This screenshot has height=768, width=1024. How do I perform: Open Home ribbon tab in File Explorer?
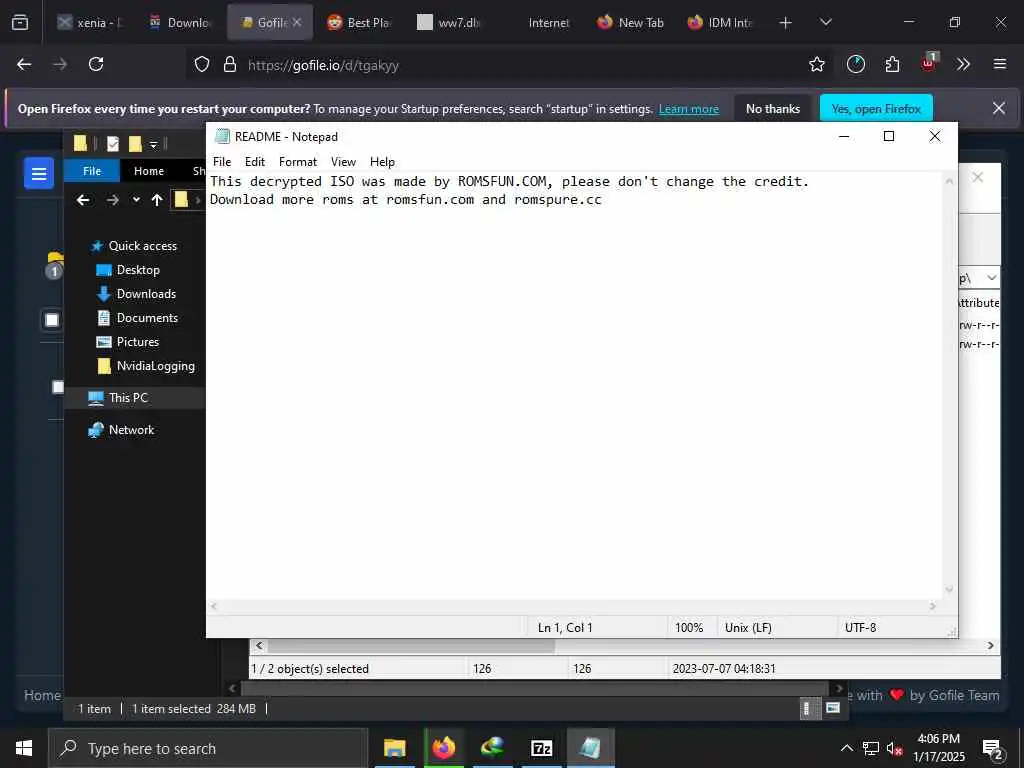click(x=149, y=171)
